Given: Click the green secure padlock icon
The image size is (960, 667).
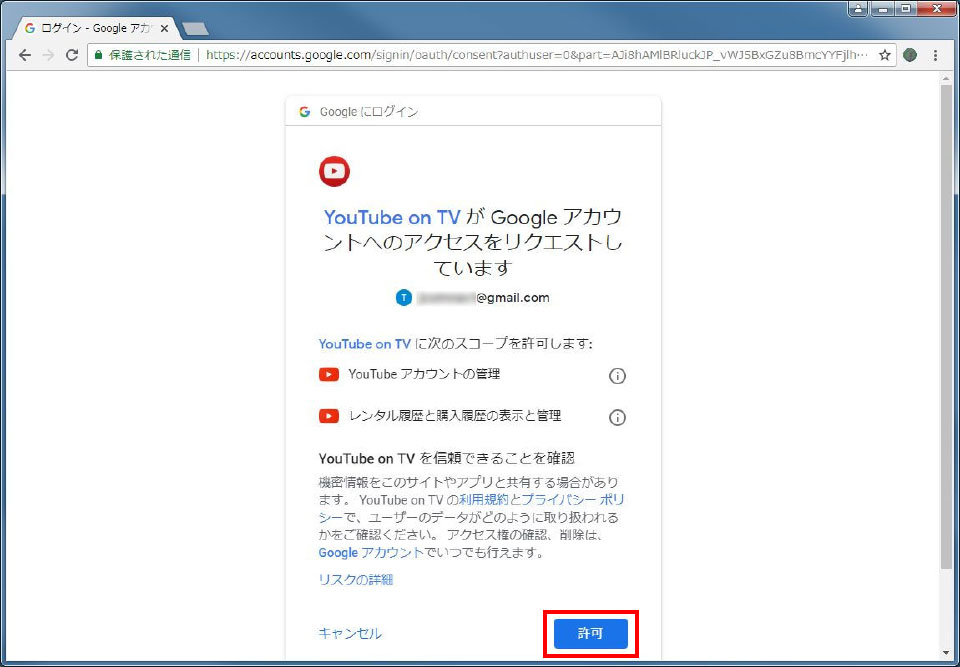Looking at the screenshot, I should coord(99,55).
